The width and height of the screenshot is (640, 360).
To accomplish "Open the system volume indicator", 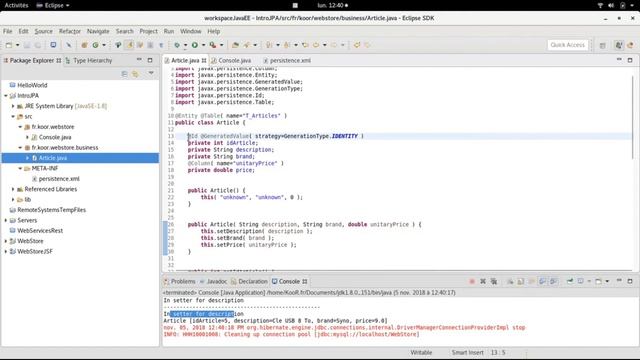I will click(611, 5).
